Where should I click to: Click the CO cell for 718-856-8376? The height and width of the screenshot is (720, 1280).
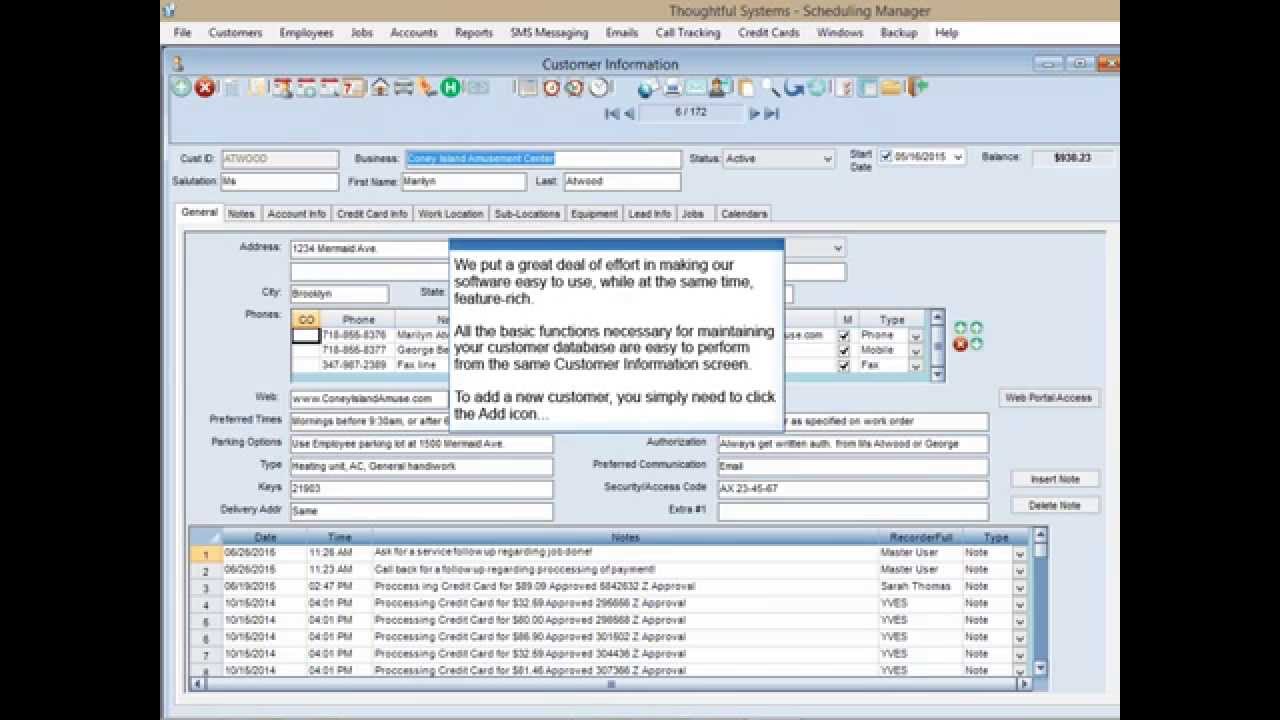click(306, 335)
